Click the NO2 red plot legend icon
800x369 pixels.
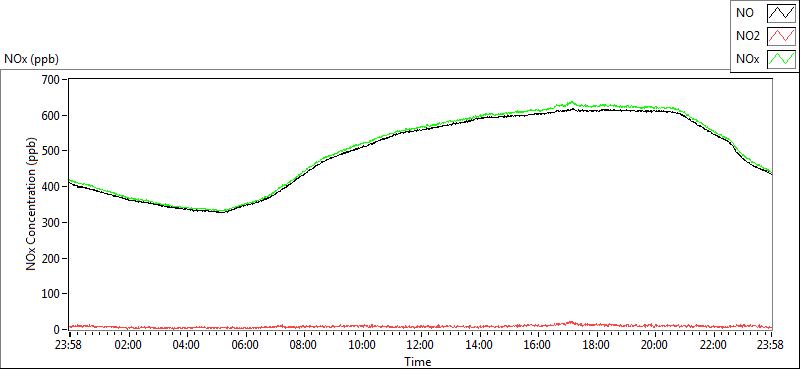(x=782, y=37)
